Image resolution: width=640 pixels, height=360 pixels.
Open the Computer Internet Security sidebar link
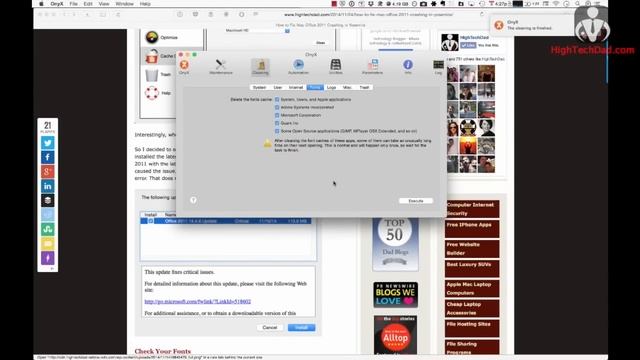472,209
